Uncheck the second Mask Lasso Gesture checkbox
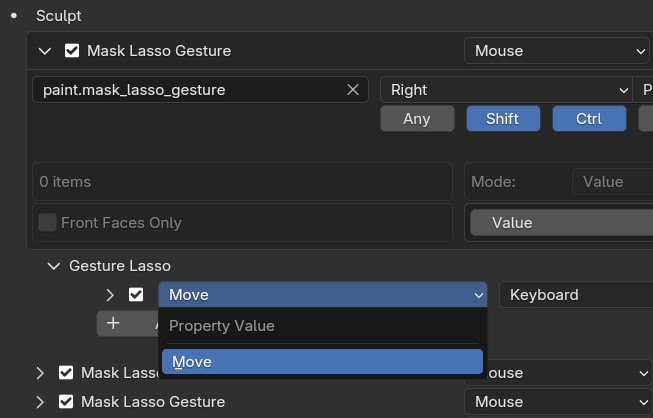Screen dimensions: 653x418 (x=66, y=373)
